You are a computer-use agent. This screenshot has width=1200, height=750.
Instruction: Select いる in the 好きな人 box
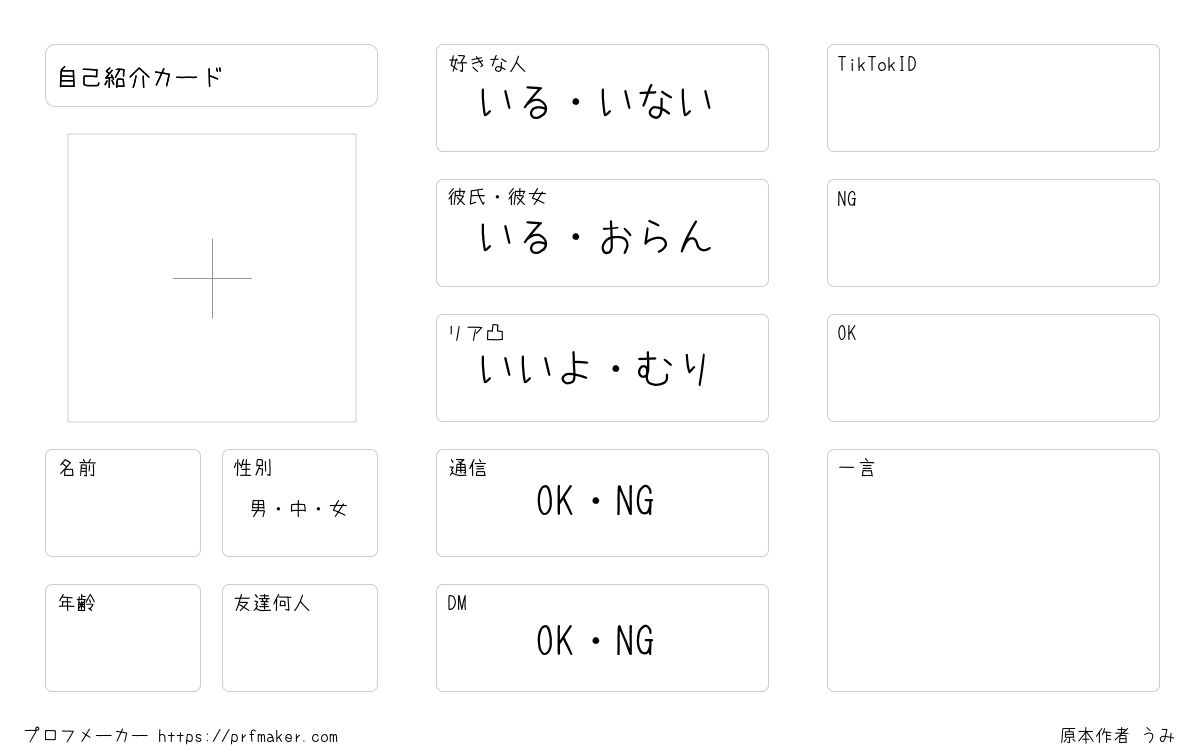point(515,102)
